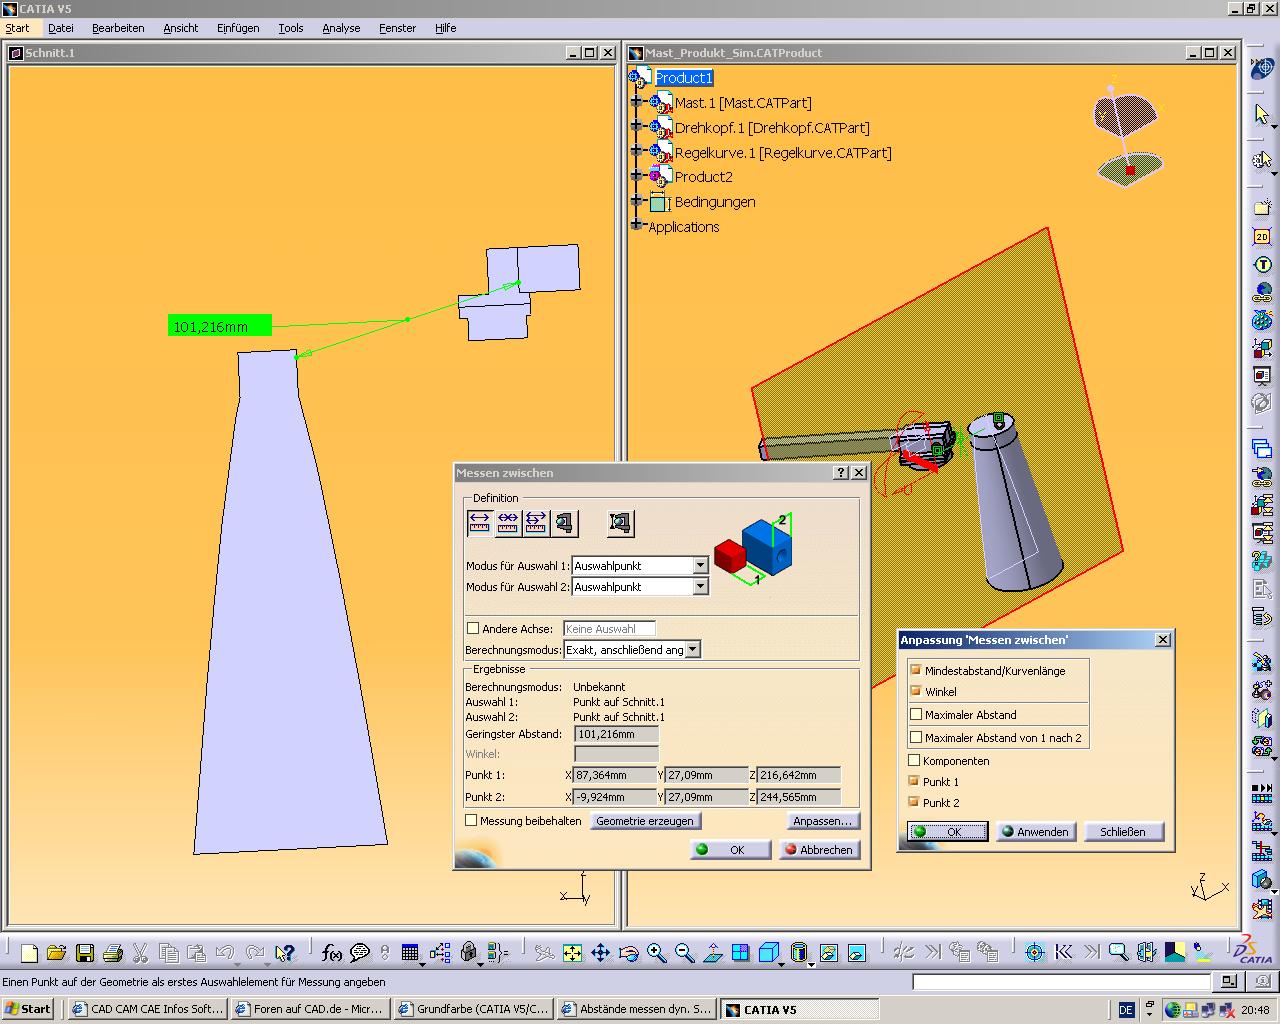Expand the Bedingungen tree node
Screen dimensions: 1280x1024
(636, 201)
